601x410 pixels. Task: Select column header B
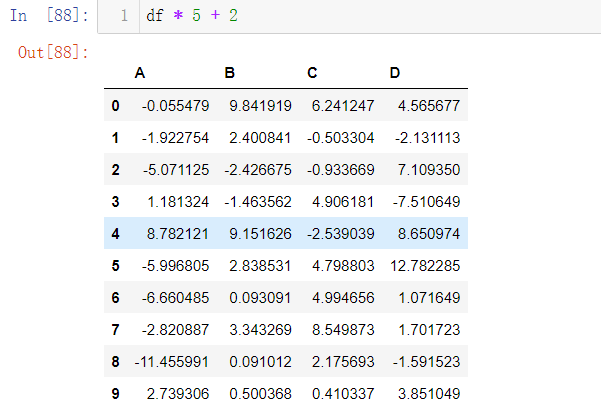pos(230,73)
